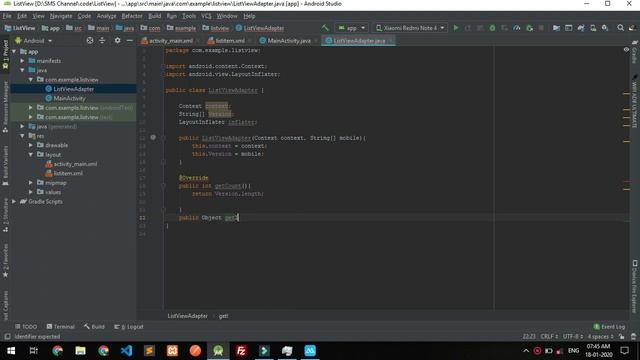The width and height of the screenshot is (640, 360).
Task: Open the app run configuration dropdown
Action: [351, 28]
